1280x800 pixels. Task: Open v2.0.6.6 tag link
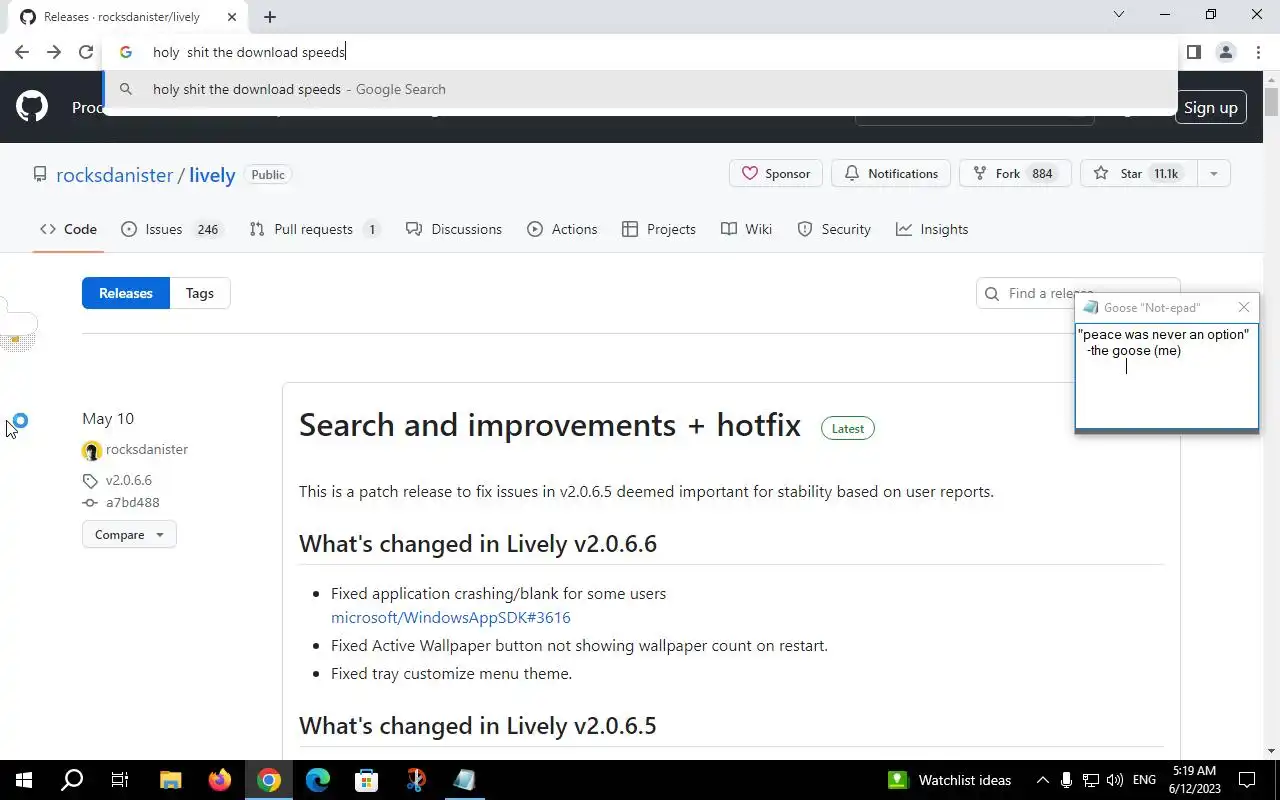pos(129,480)
